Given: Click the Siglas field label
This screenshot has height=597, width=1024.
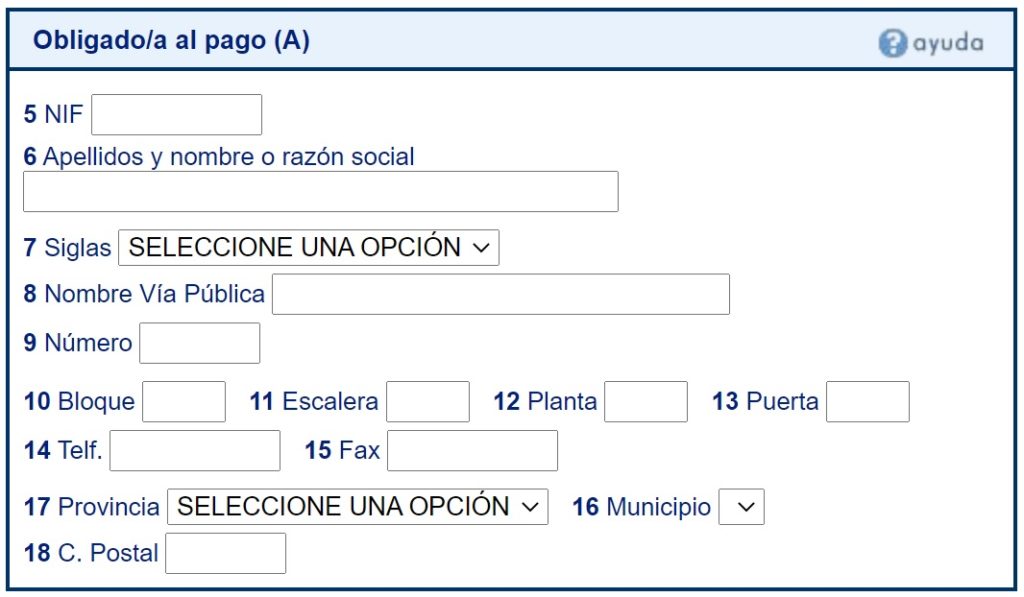Looking at the screenshot, I should point(77,248).
